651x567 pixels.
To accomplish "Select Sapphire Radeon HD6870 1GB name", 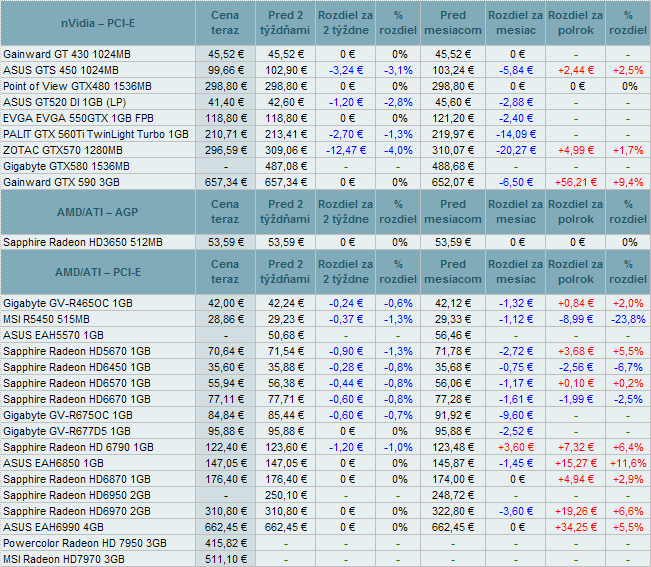I will 77,479.
